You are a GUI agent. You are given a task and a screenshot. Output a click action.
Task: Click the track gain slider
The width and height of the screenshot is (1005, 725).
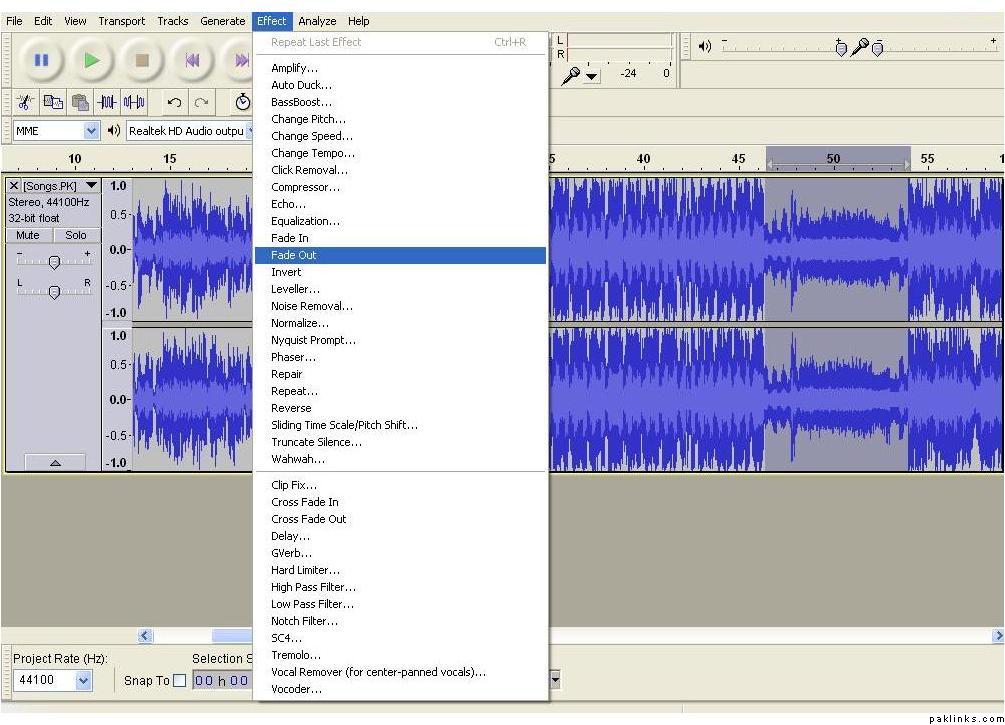tap(54, 262)
